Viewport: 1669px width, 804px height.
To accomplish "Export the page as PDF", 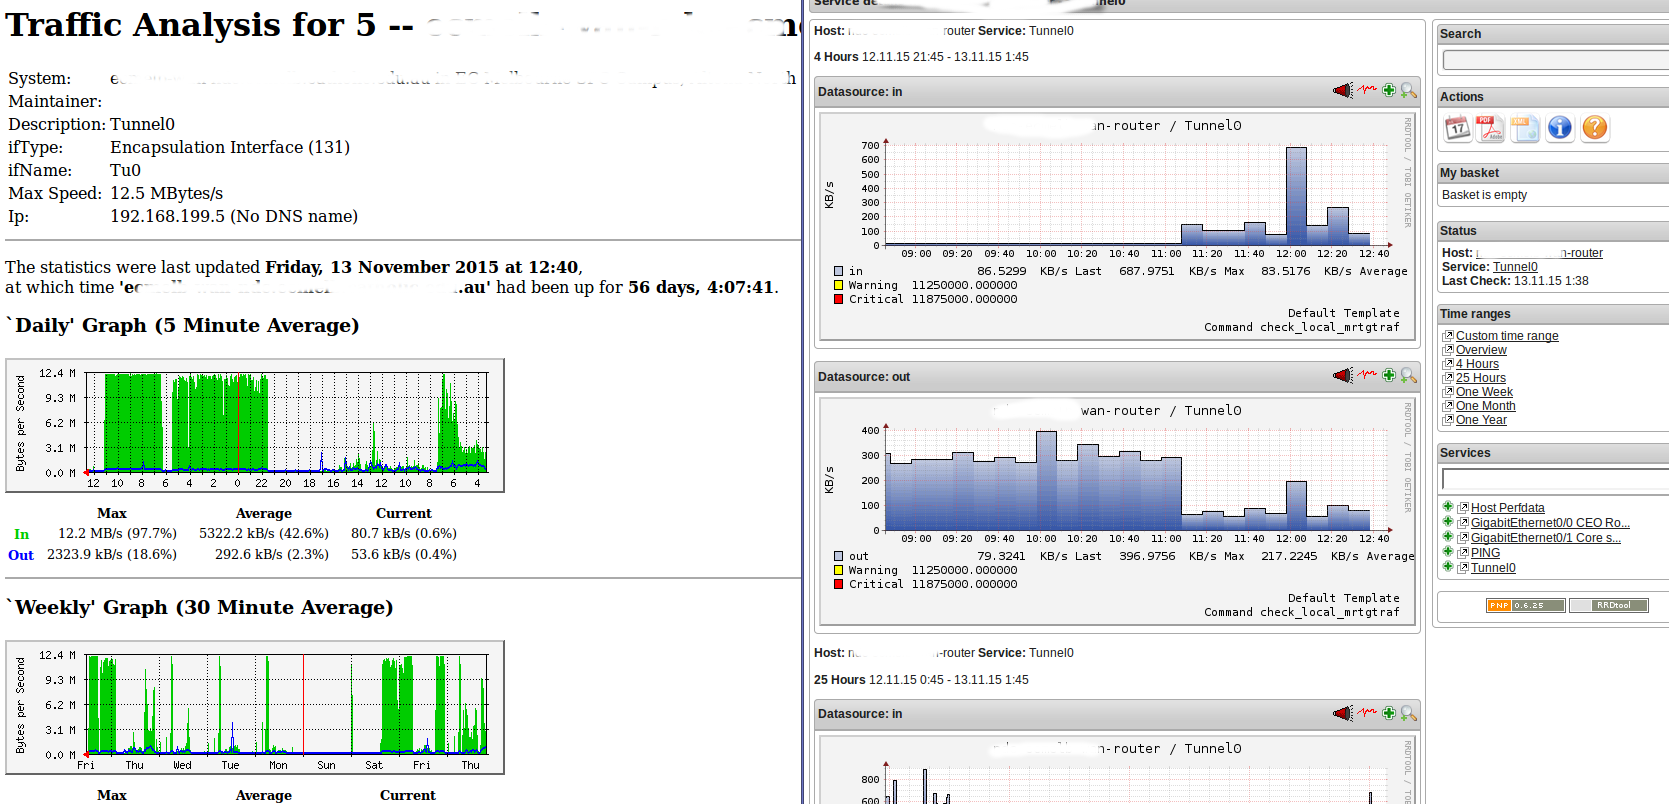I will (x=1490, y=128).
